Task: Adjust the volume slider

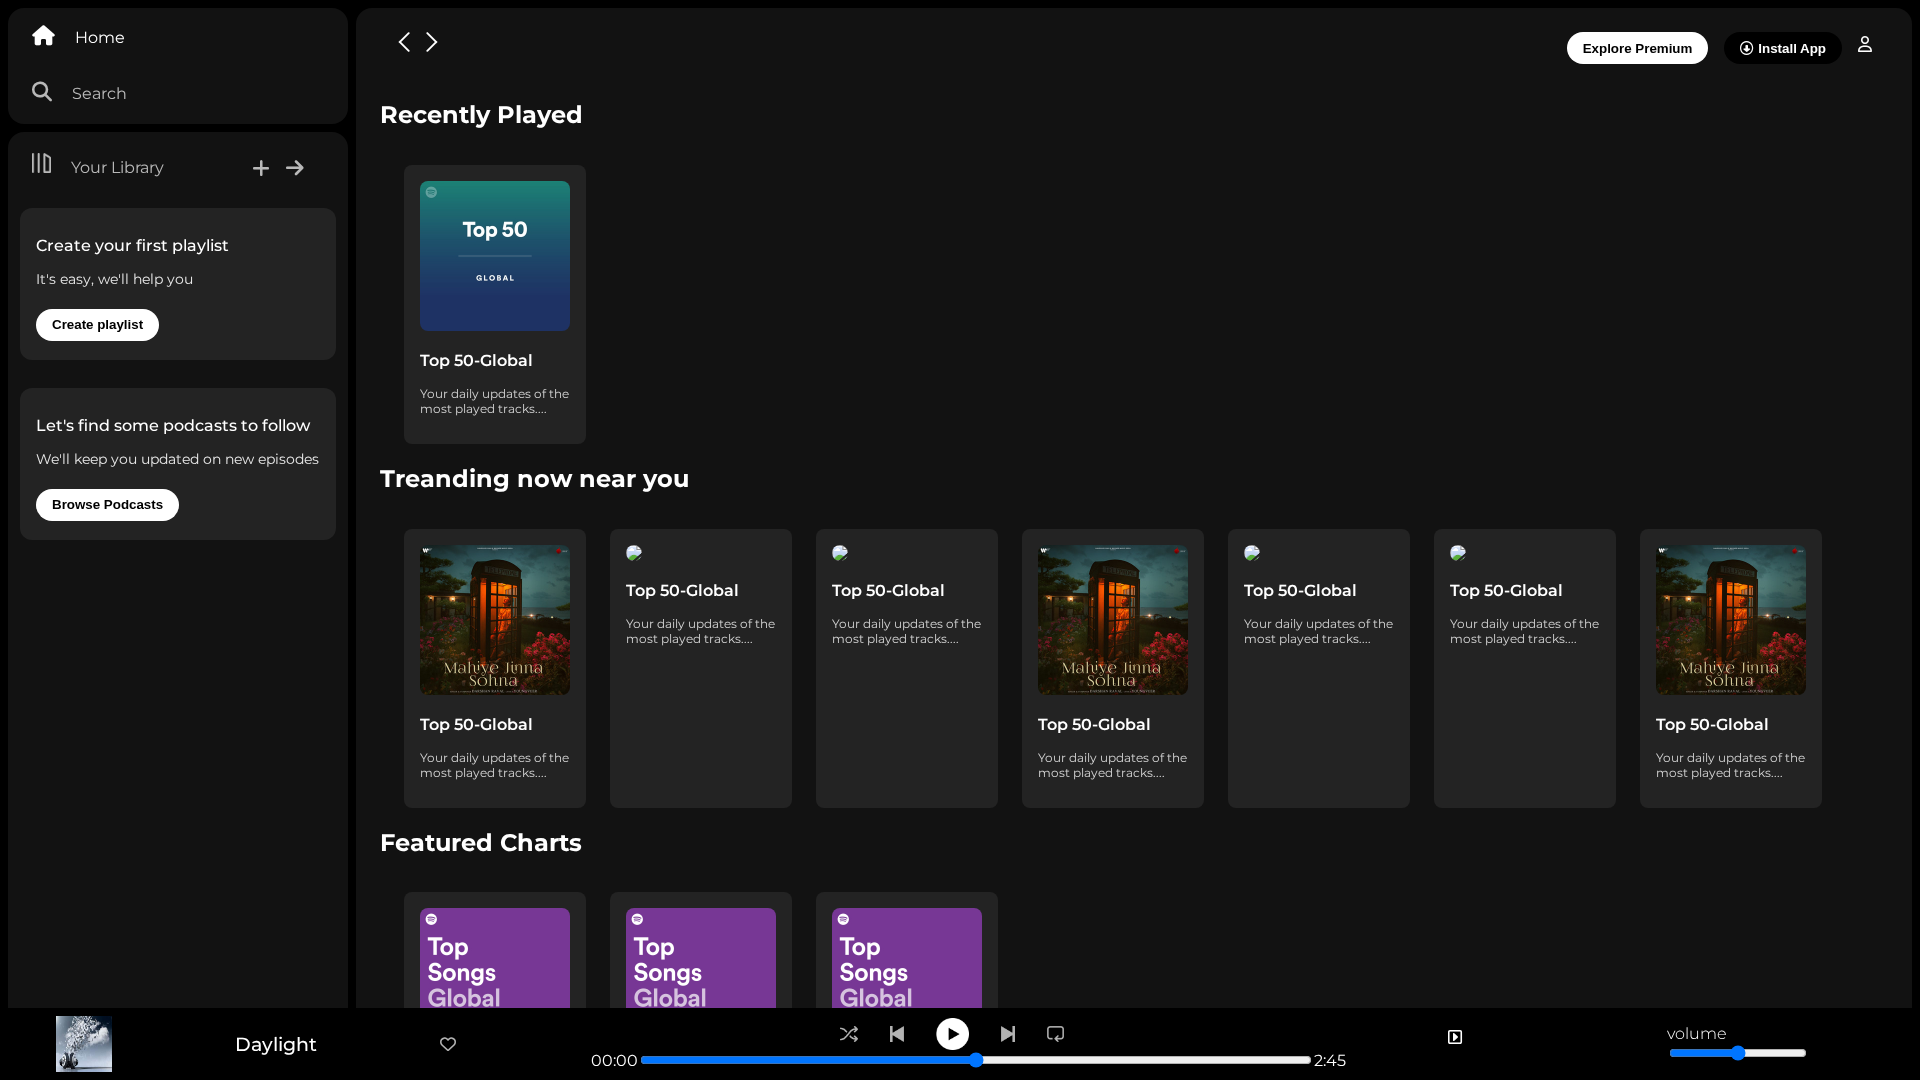Action: (x=1738, y=1053)
